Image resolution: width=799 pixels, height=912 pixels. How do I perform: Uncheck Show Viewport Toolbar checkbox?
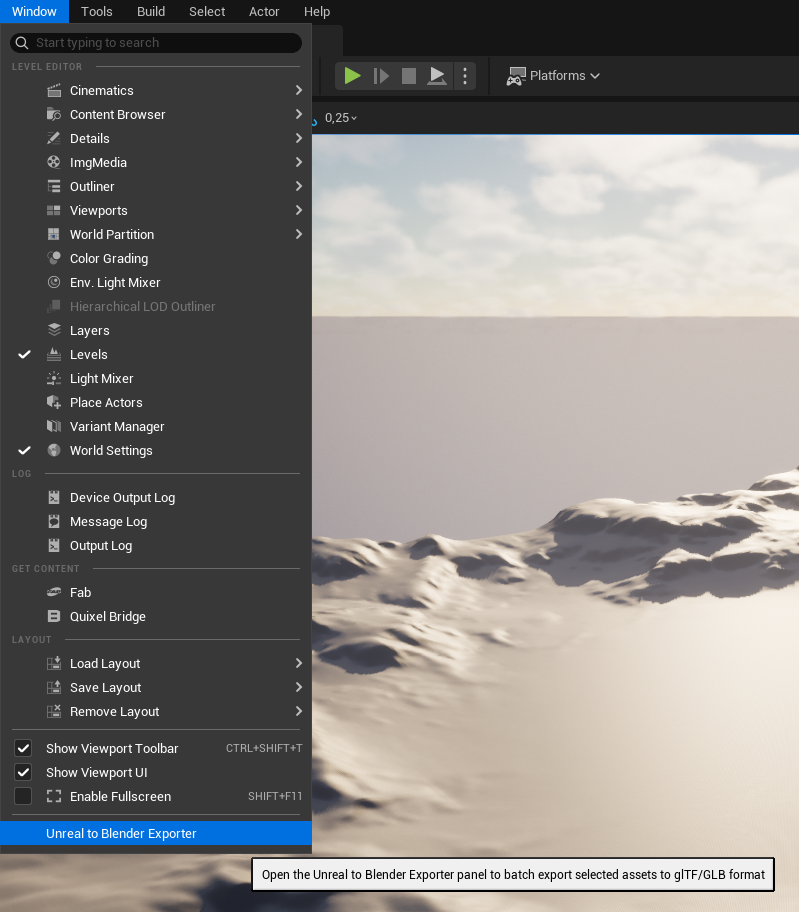coord(23,749)
